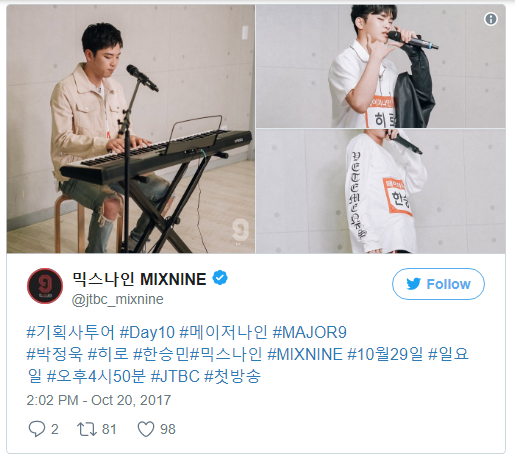Open the MIXNINE profile avatar
This screenshot has width=515, height=461.
pos(45,286)
